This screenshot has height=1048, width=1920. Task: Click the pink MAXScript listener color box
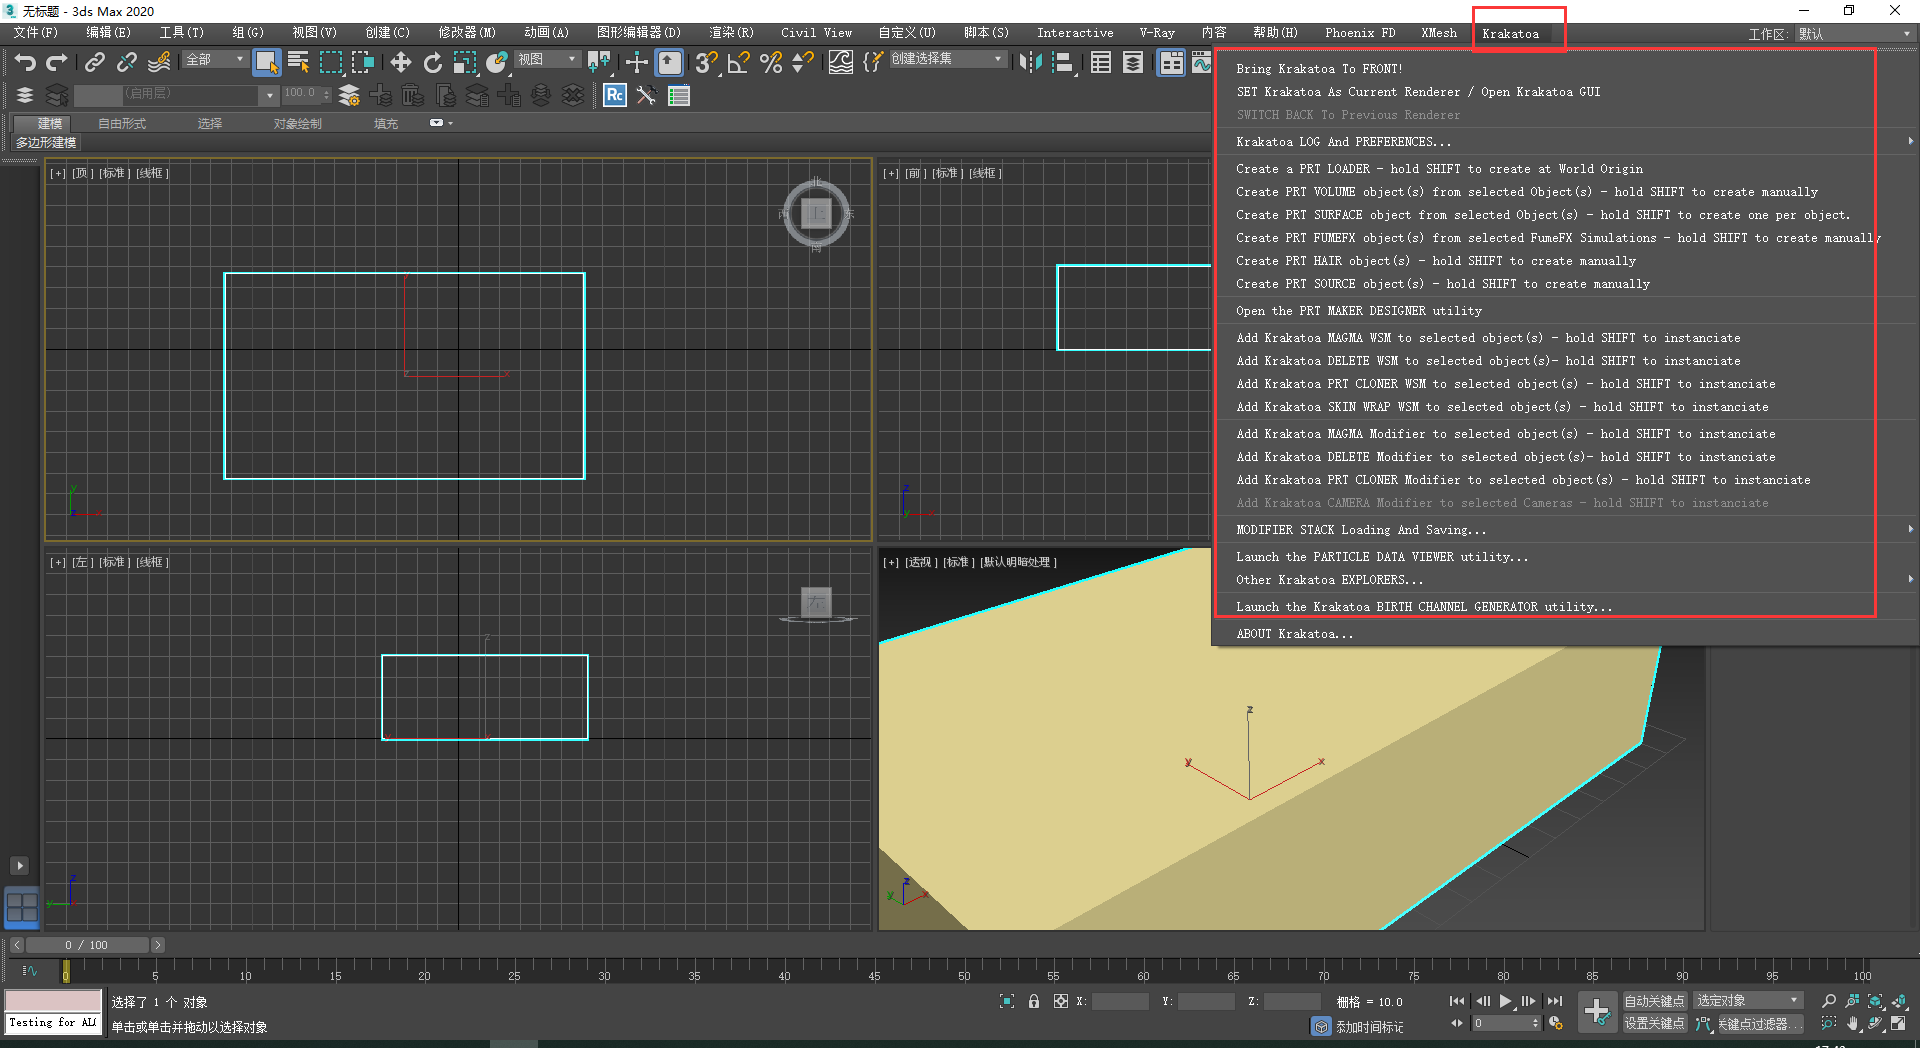(x=53, y=1001)
